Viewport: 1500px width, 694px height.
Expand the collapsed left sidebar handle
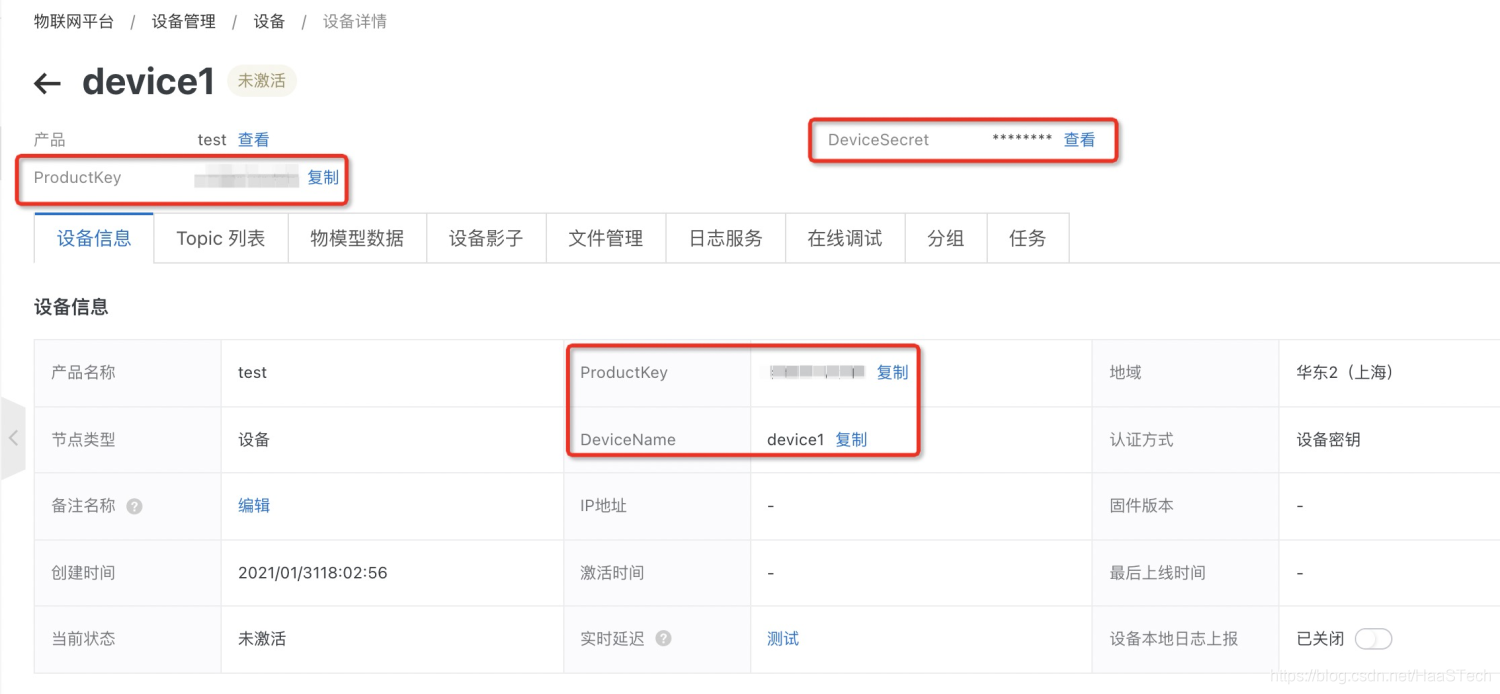(x=13, y=438)
